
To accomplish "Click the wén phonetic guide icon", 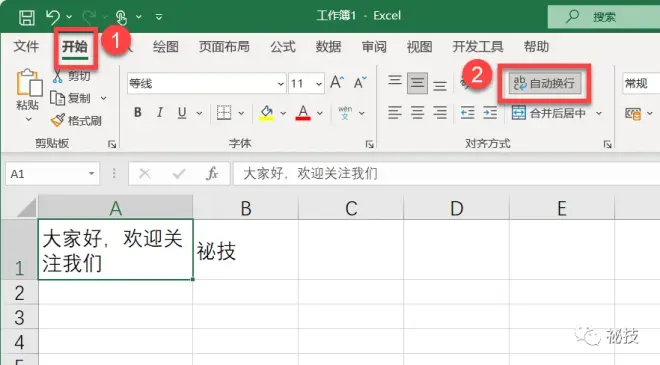I will (345, 113).
